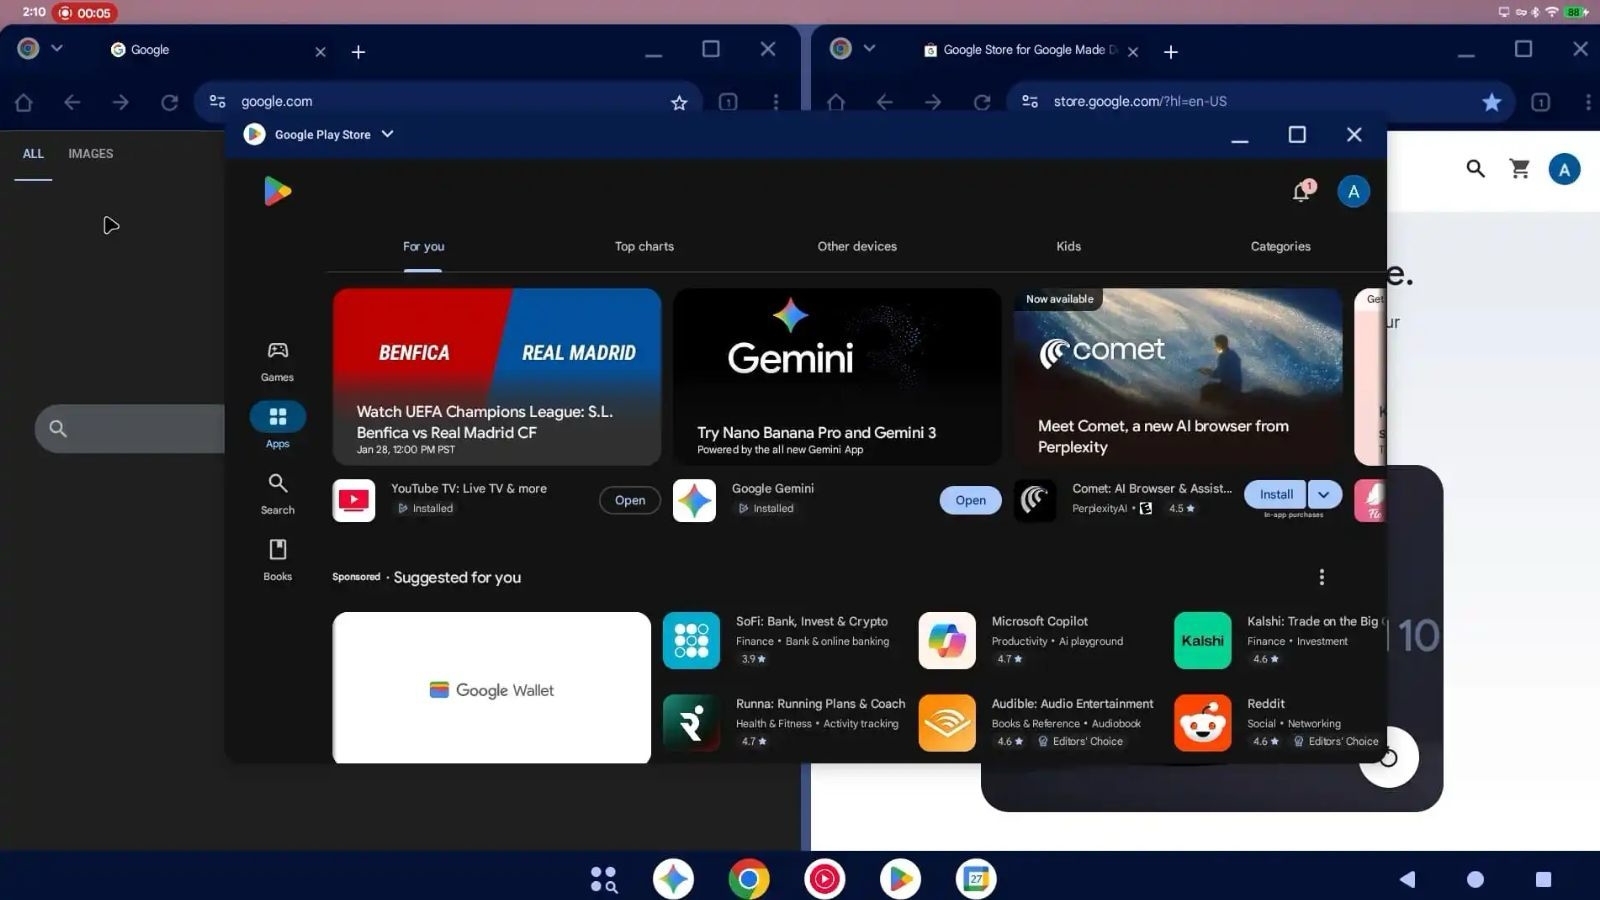Viewport: 1600px width, 900px height.
Task: Open the Suggested for you overflow menu
Action: [1321, 577]
